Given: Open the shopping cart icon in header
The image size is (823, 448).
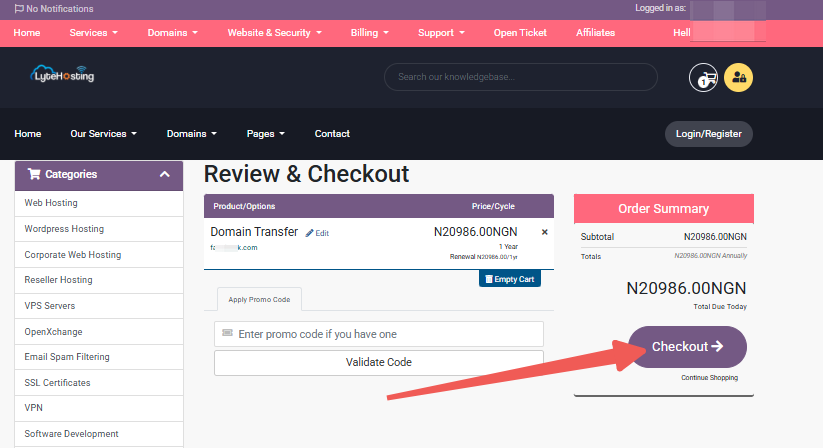Looking at the screenshot, I should pos(703,78).
